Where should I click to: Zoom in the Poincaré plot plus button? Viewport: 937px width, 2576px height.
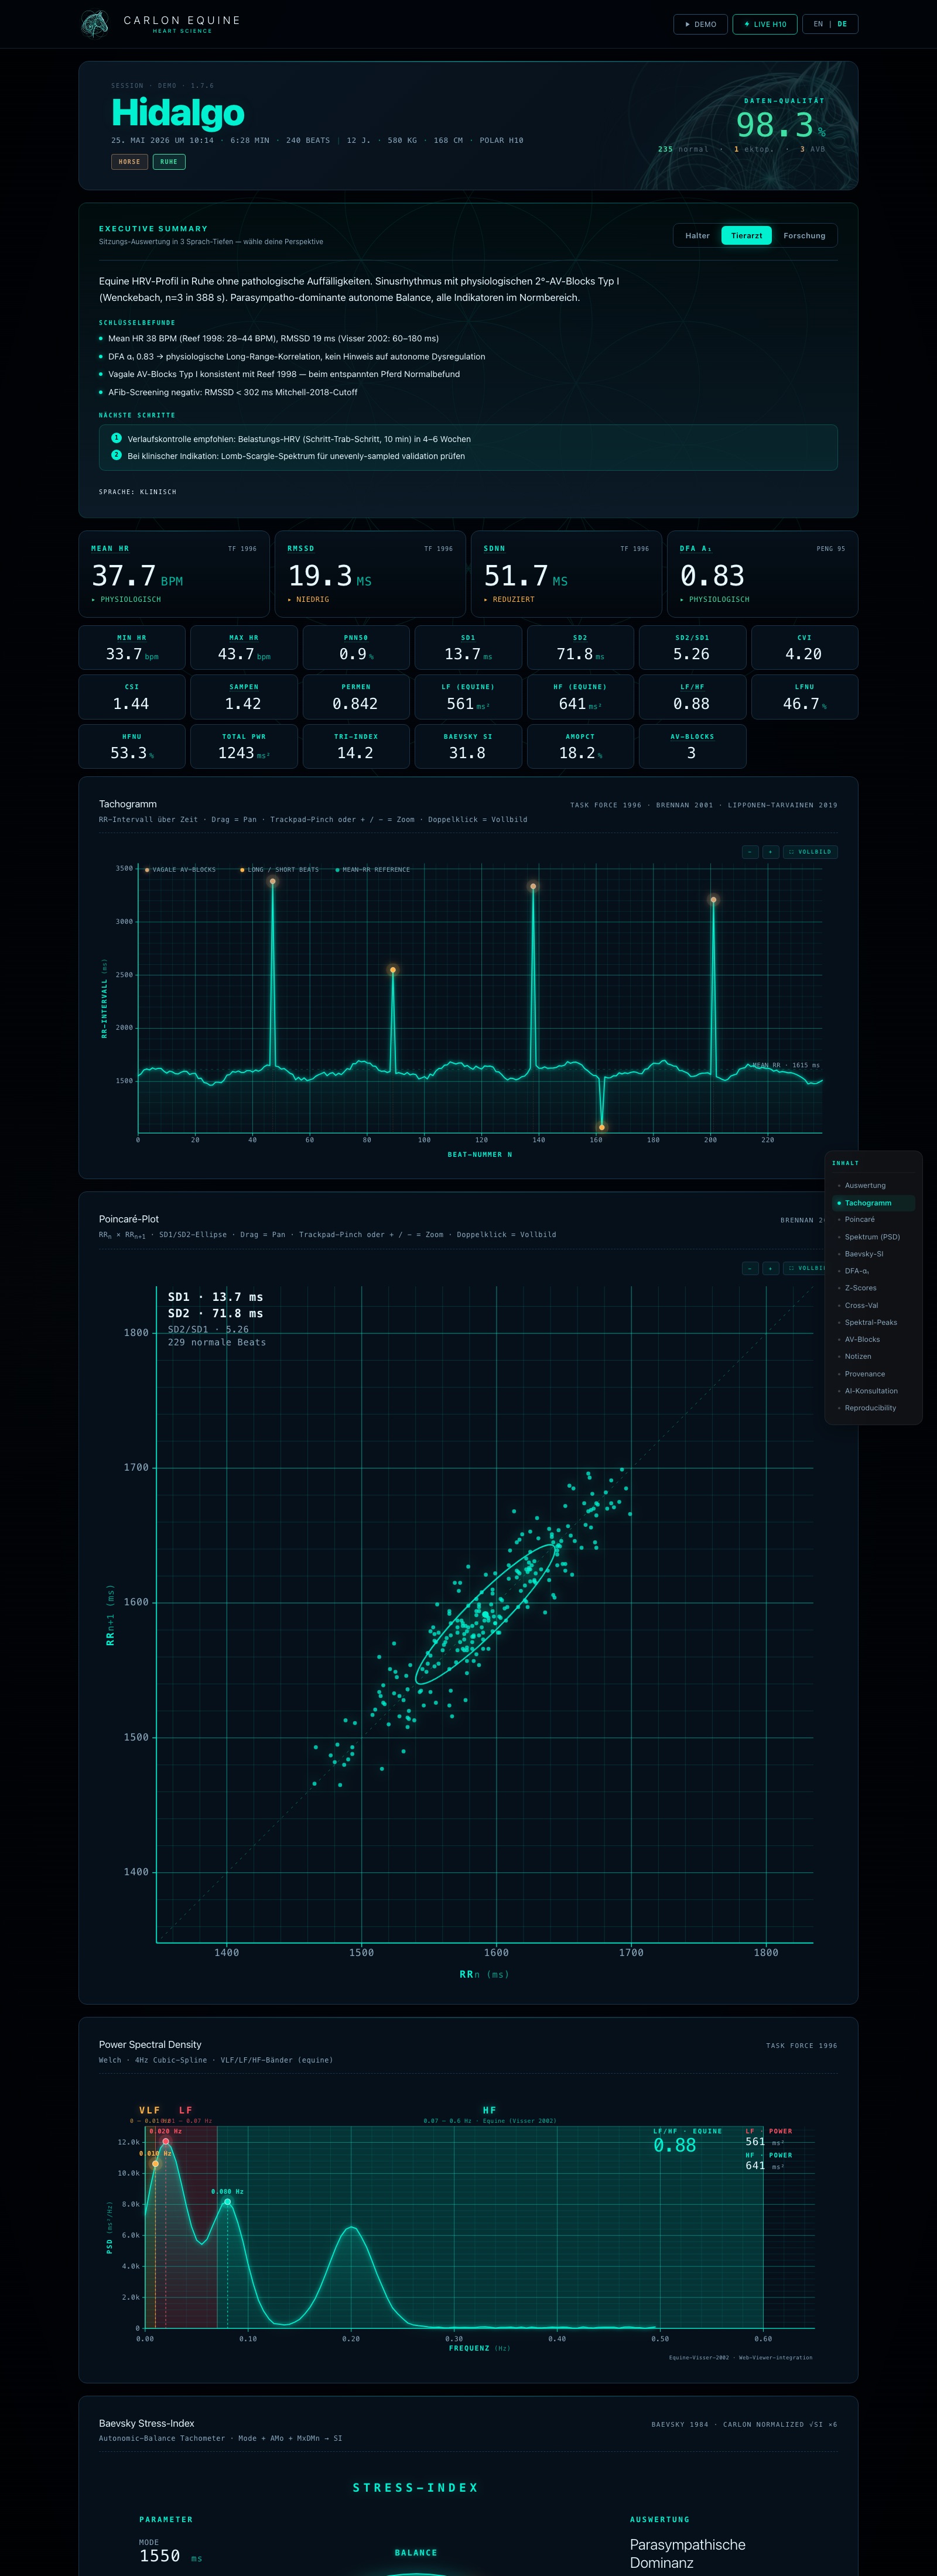770,1268
